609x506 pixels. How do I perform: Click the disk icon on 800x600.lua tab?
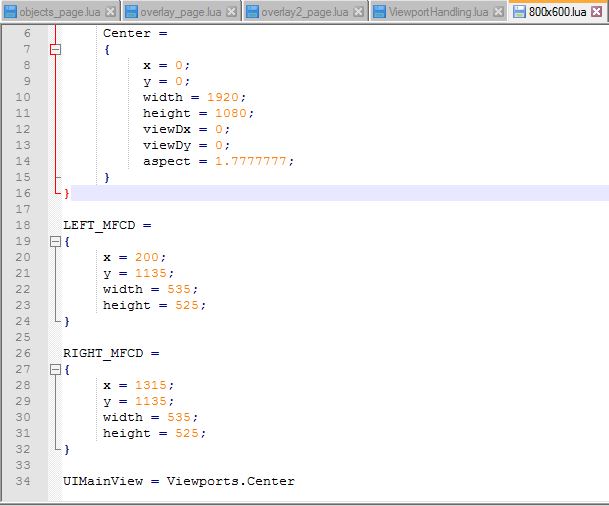(x=518, y=12)
